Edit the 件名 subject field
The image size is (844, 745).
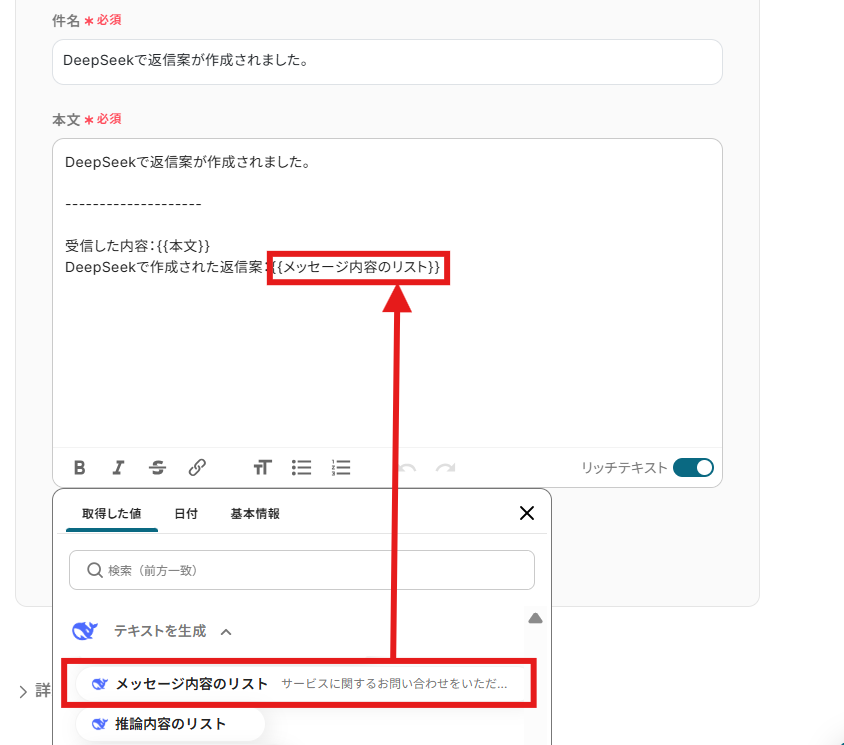(x=387, y=62)
